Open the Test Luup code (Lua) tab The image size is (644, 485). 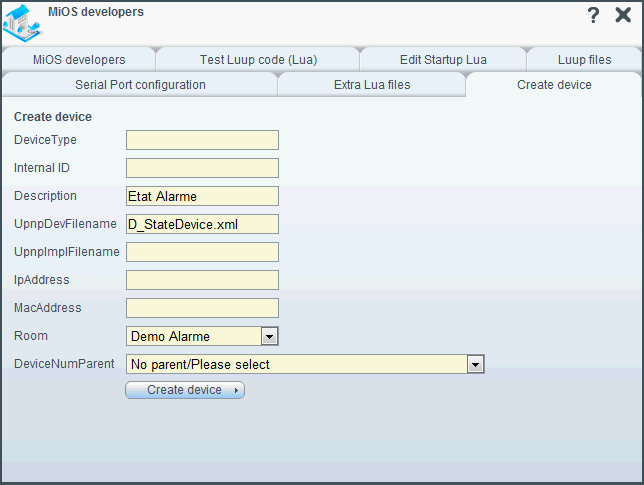258,60
